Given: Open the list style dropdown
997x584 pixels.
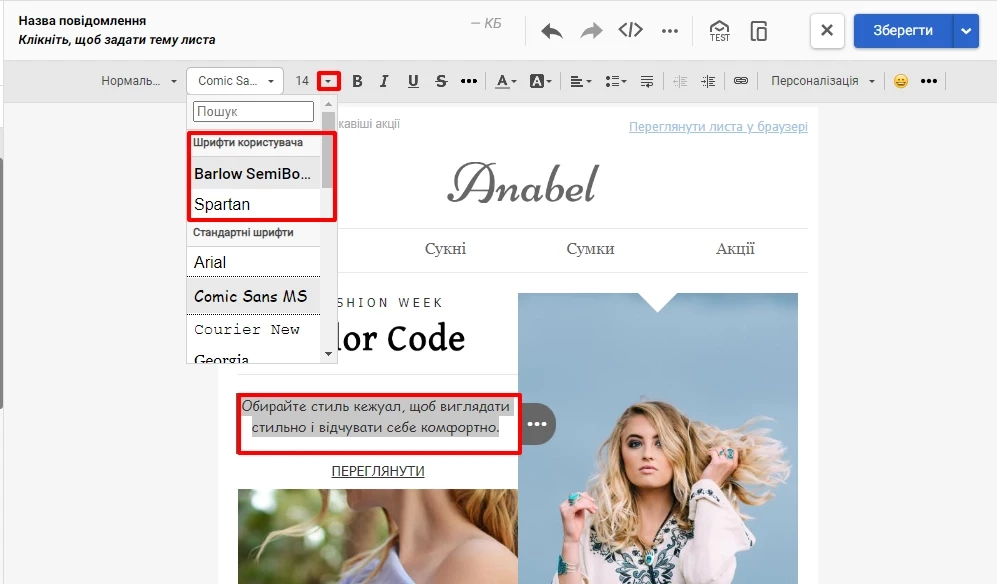Looking at the screenshot, I should coord(615,81).
